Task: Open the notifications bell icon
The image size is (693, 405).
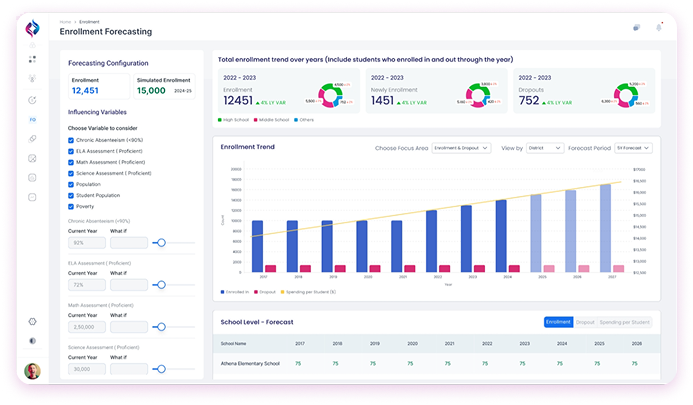Action: (x=659, y=29)
